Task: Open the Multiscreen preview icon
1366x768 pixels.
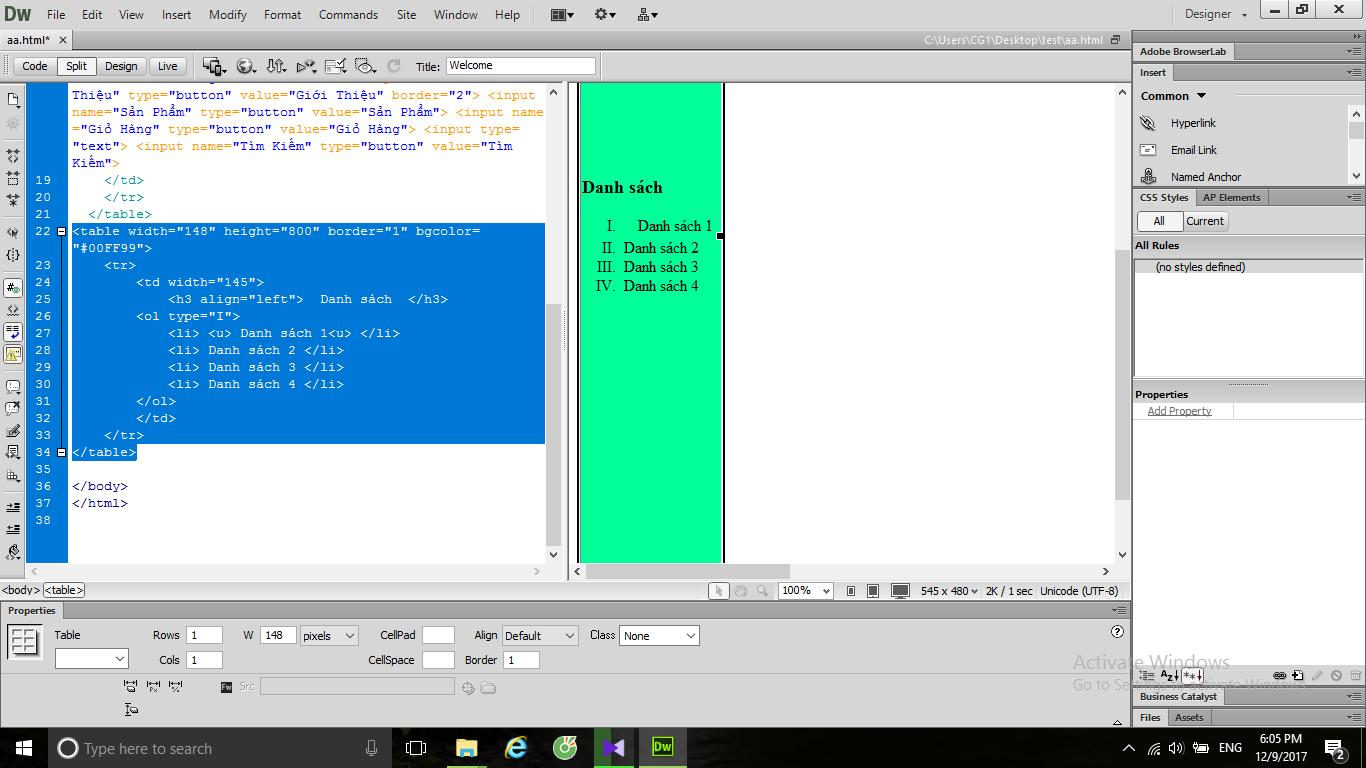Action: point(213,66)
